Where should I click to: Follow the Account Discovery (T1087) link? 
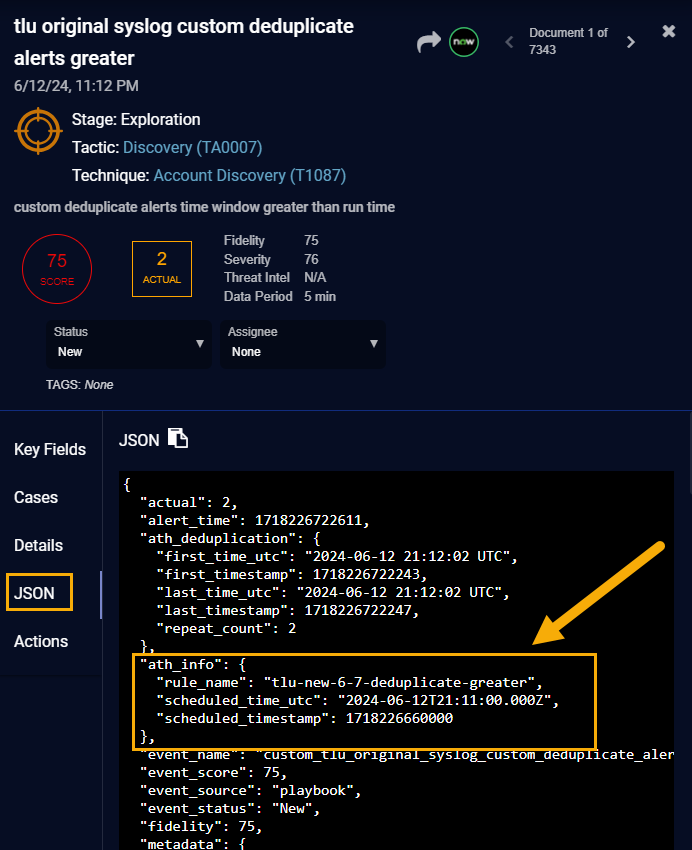click(x=249, y=175)
